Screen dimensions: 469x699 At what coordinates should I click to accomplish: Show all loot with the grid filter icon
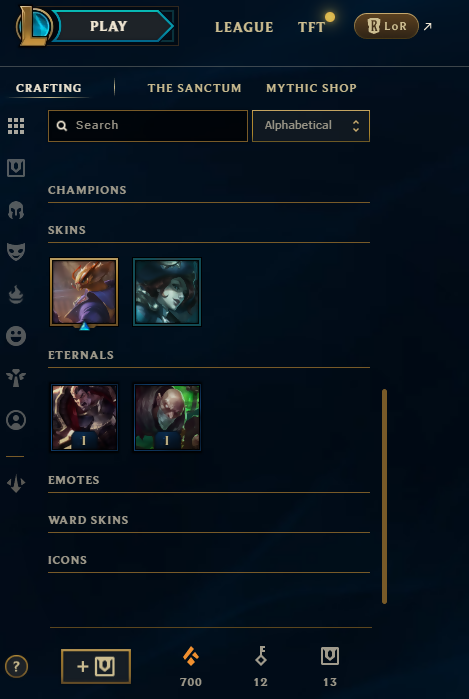coord(16,126)
